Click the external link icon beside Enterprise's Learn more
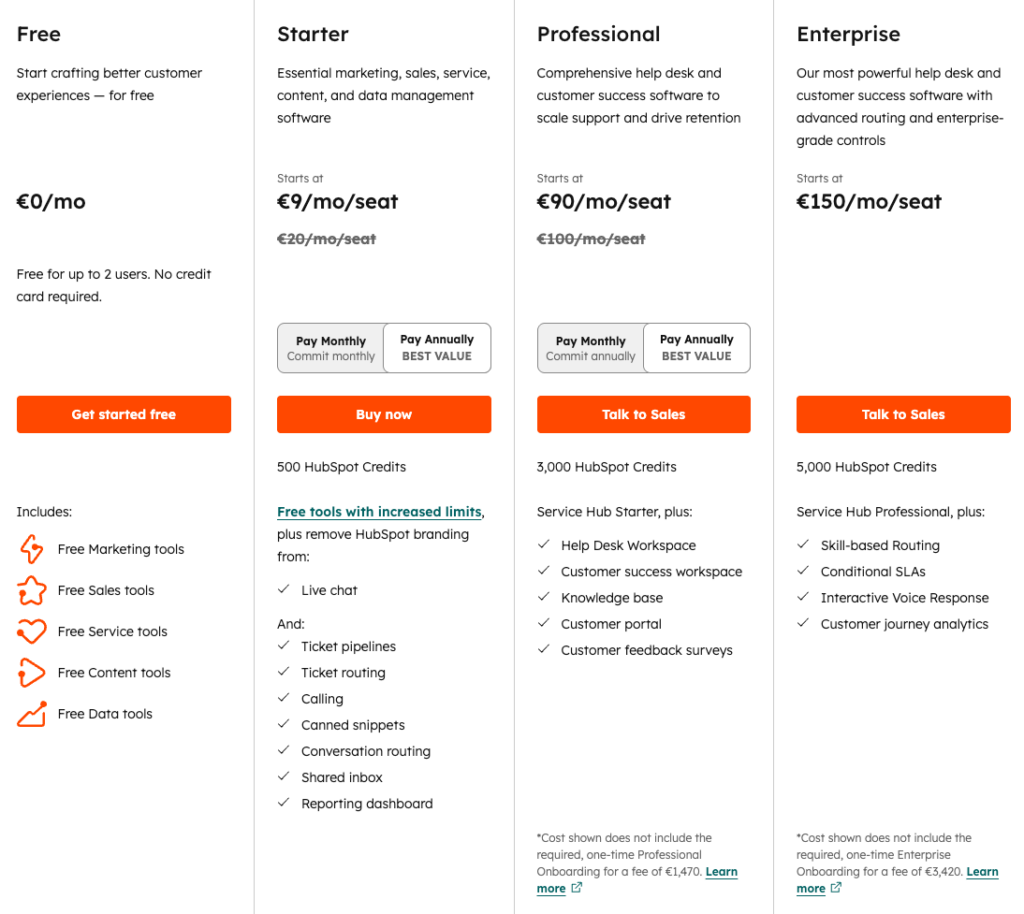1024x914 pixels. (838, 888)
